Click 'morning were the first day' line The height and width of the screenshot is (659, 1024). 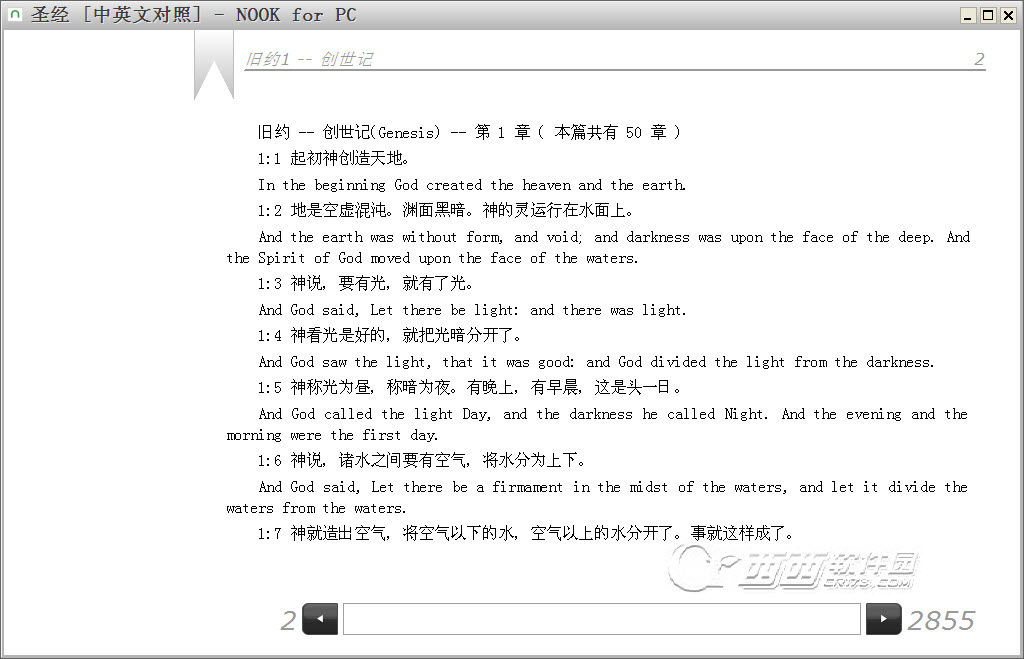(x=332, y=435)
